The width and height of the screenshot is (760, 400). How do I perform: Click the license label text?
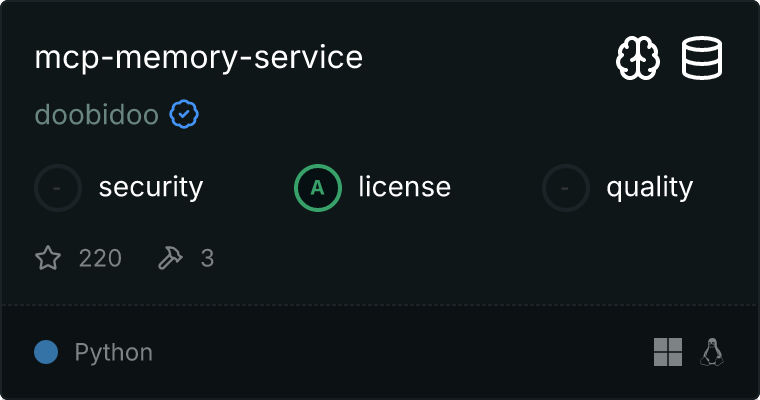click(404, 187)
